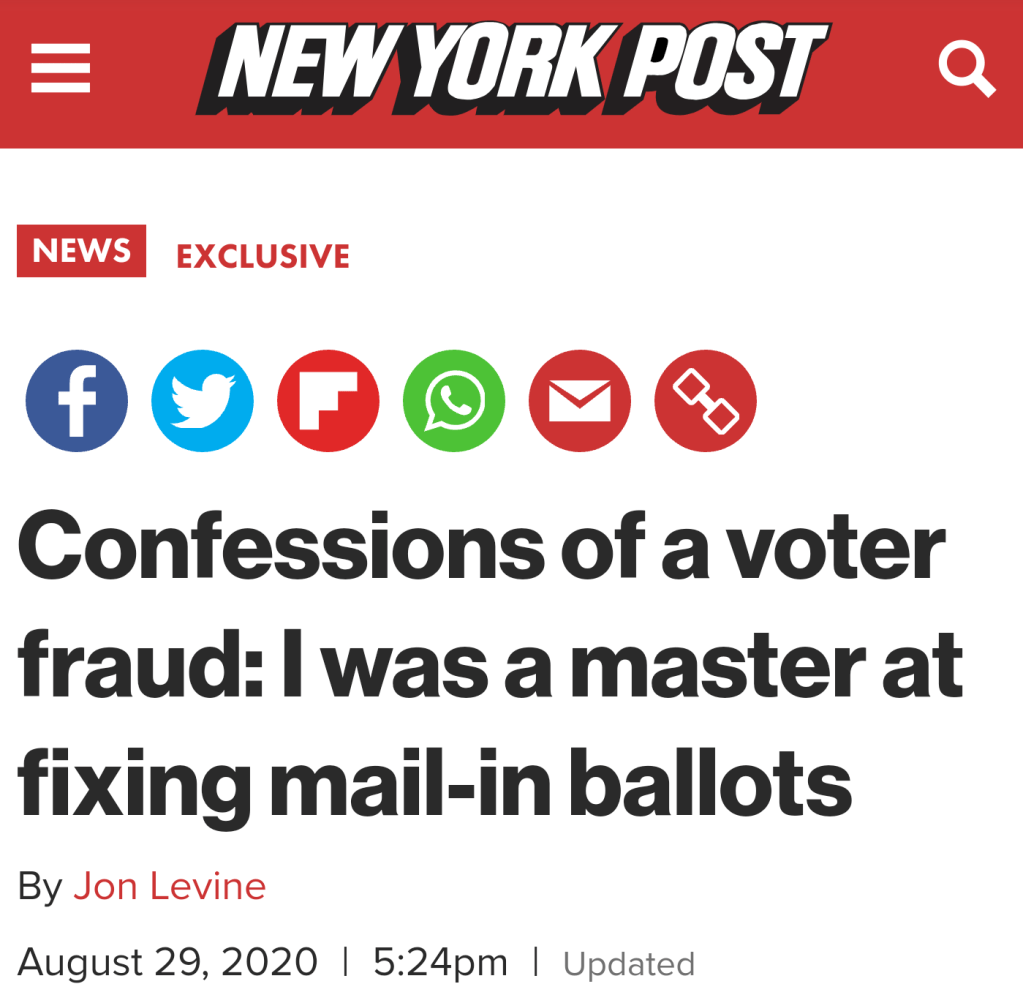The image size is (1023, 1003).
Task: Share the article to Flipboard
Action: (328, 400)
